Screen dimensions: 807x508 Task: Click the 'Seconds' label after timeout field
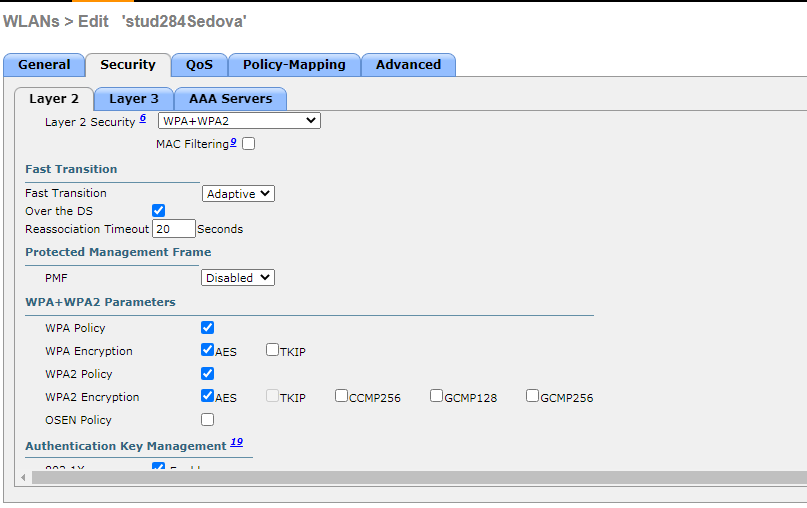tap(220, 229)
